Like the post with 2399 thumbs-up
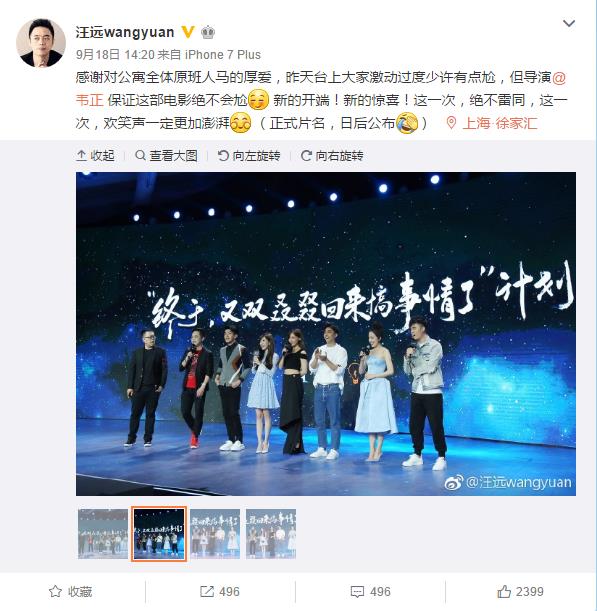 [520, 592]
